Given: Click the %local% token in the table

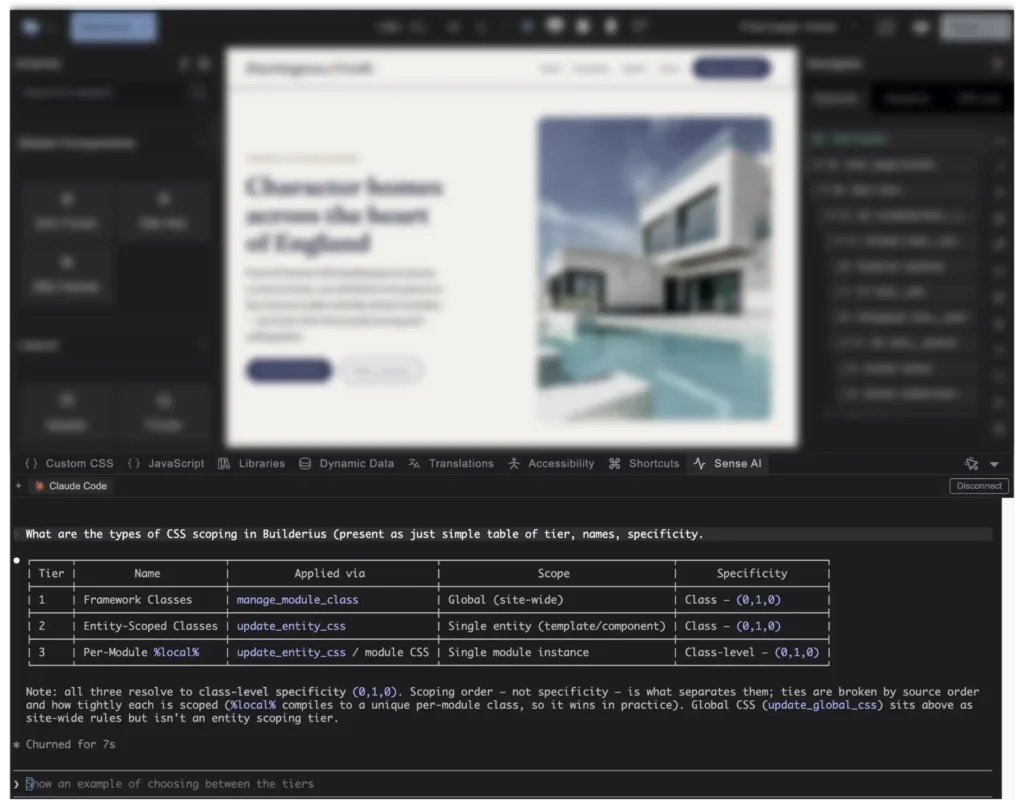Looking at the screenshot, I should (176, 652).
